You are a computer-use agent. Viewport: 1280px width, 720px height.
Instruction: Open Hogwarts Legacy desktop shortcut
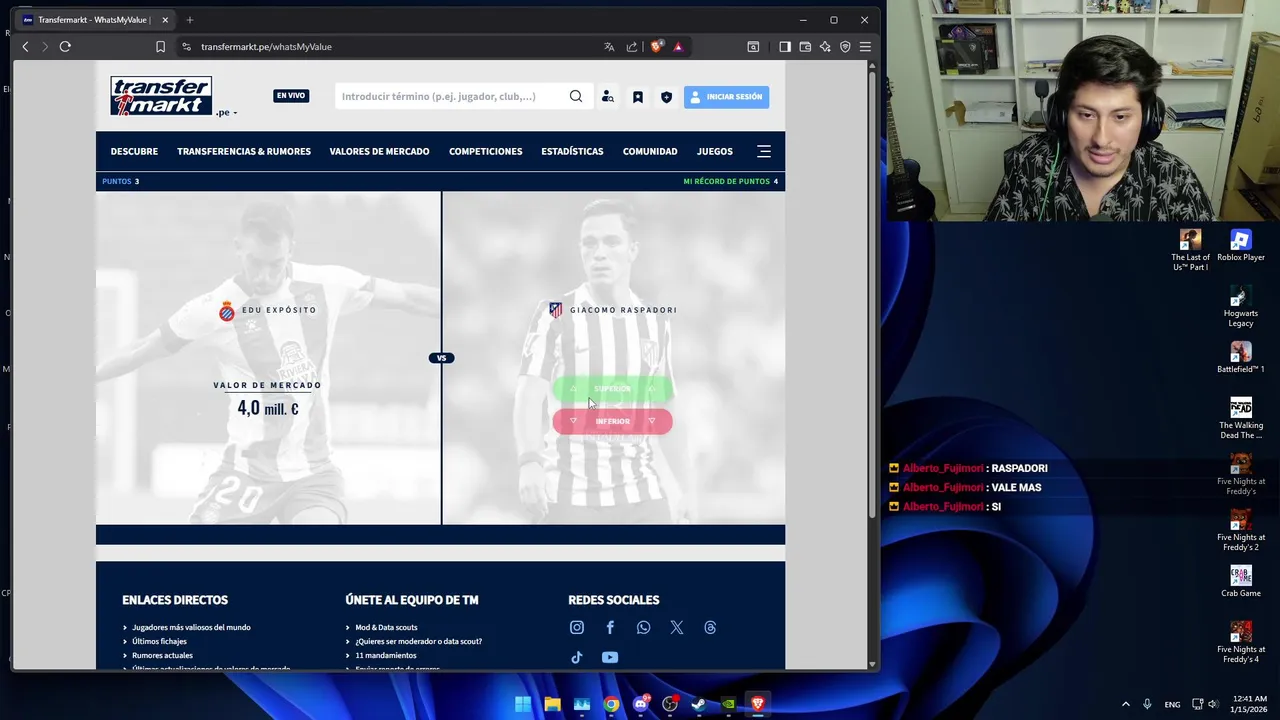click(1241, 307)
